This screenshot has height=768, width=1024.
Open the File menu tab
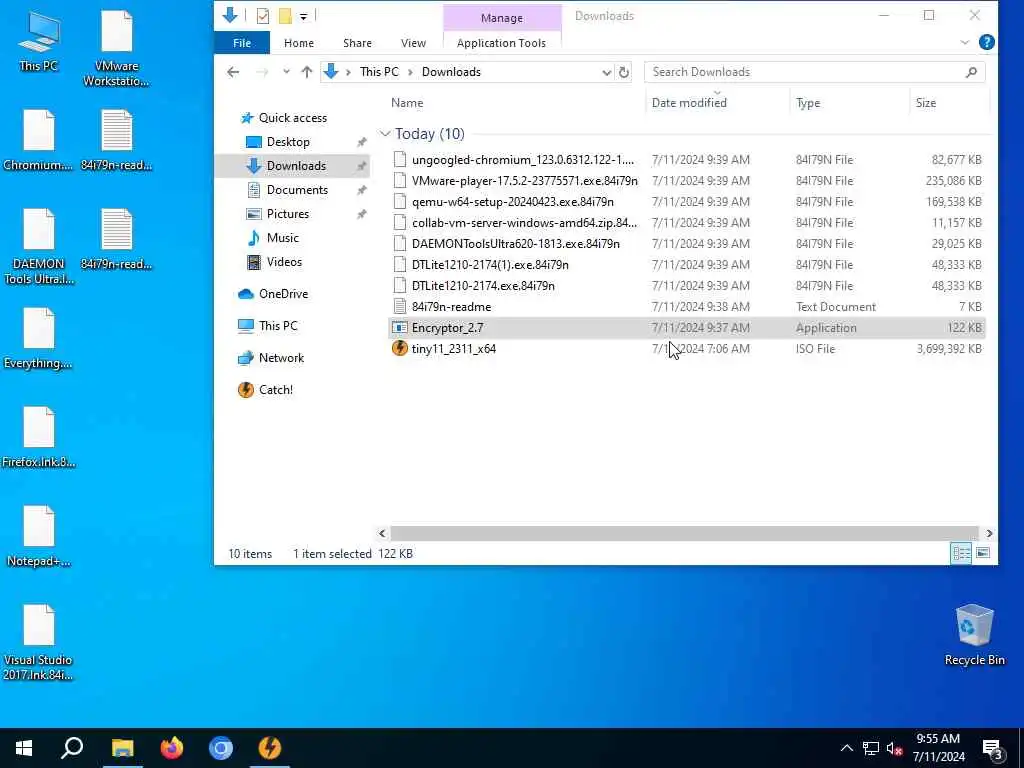point(242,43)
